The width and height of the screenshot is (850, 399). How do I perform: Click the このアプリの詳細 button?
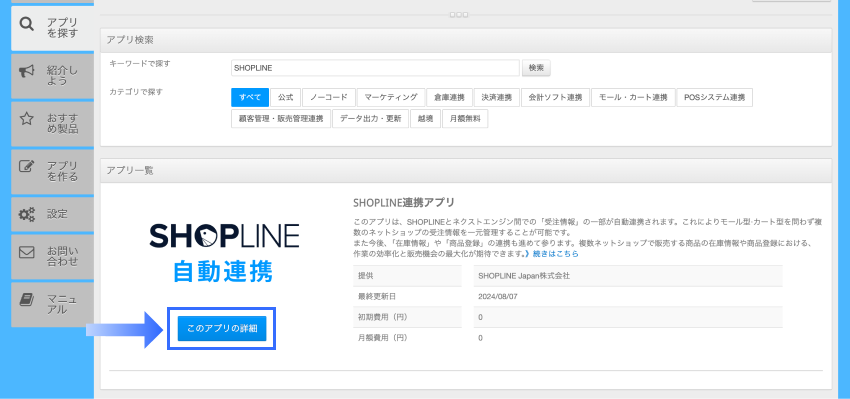tap(222, 329)
